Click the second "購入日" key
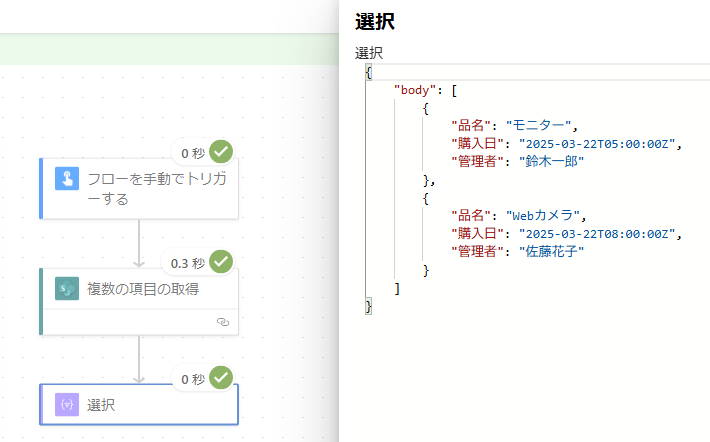This screenshot has width=710, height=442. (x=478, y=234)
